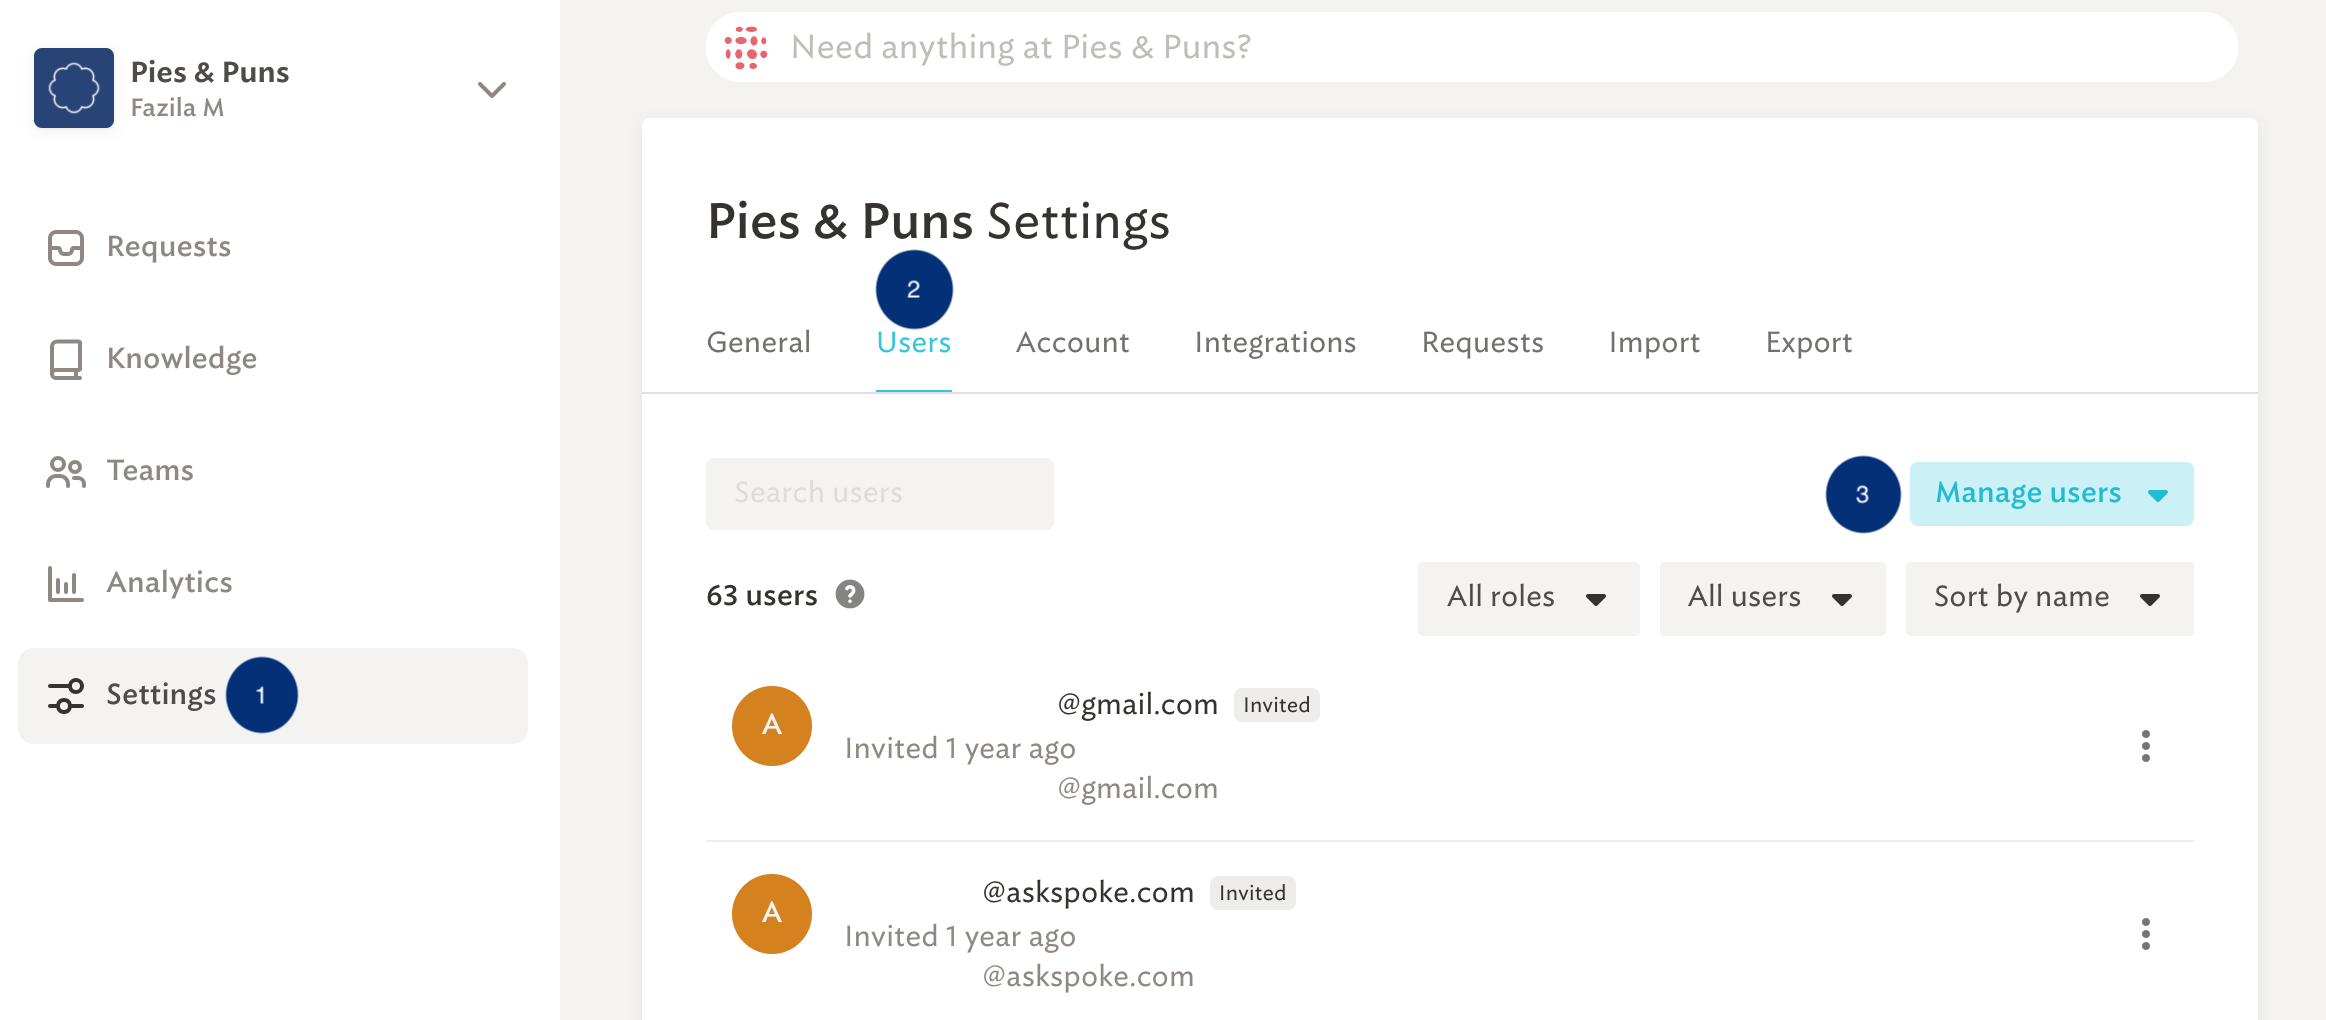Go to the Export tab

[1809, 343]
